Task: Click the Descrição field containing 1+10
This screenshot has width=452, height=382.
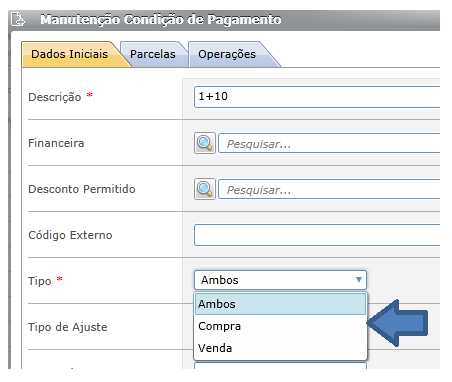Action: coord(317,97)
